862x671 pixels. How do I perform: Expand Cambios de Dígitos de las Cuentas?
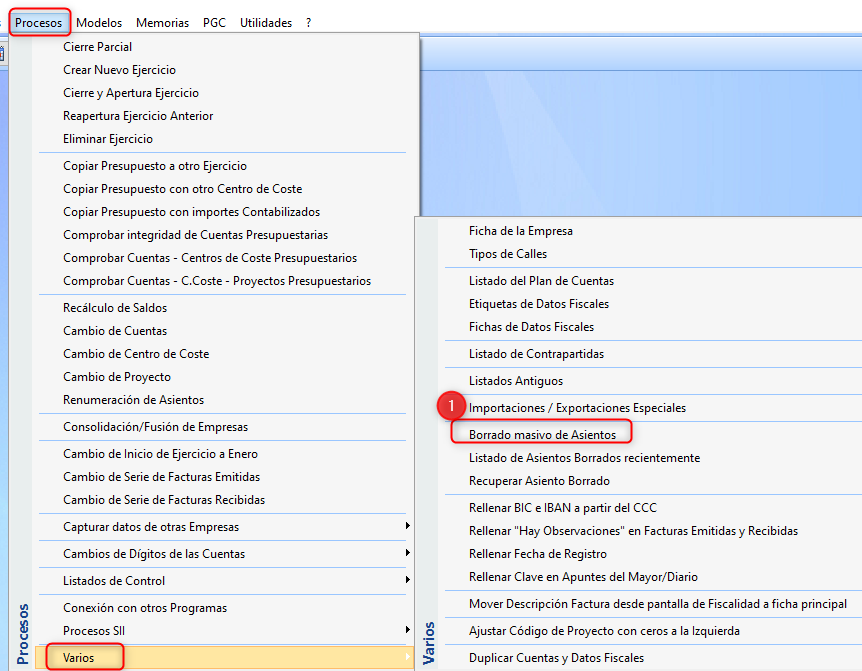153,554
